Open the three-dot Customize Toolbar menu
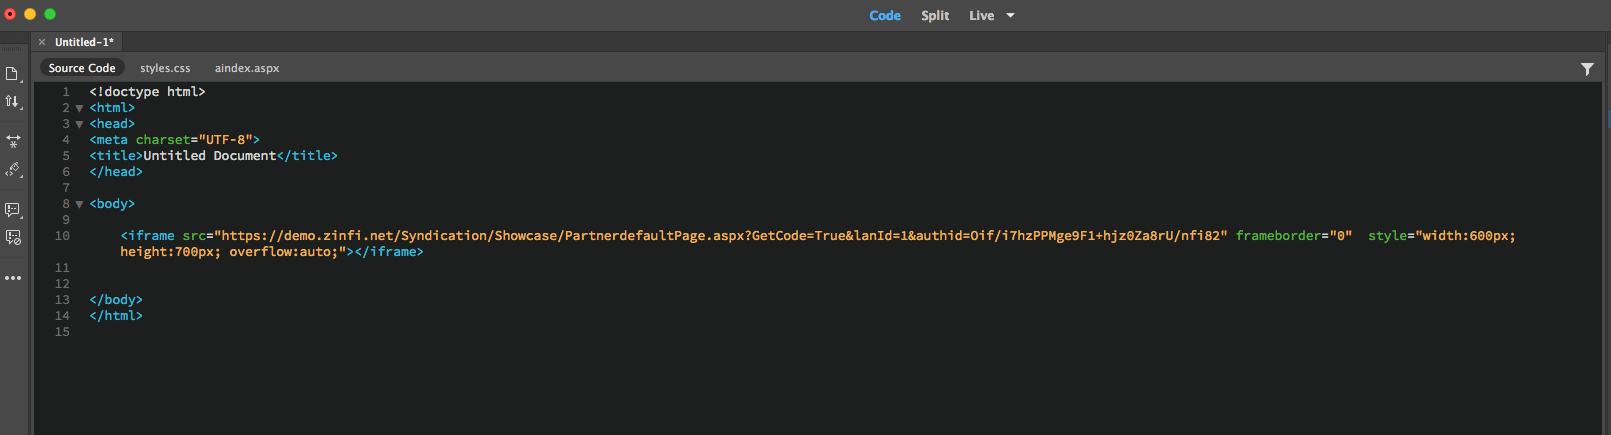 (13, 278)
